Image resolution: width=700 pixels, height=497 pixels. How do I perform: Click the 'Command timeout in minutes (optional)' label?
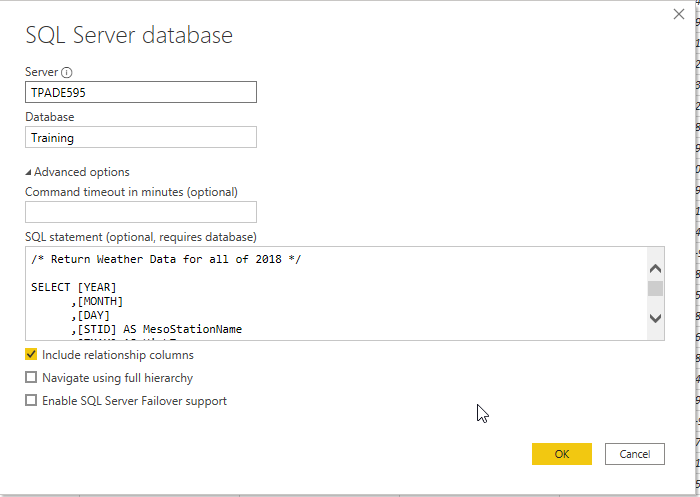[x=131, y=192]
